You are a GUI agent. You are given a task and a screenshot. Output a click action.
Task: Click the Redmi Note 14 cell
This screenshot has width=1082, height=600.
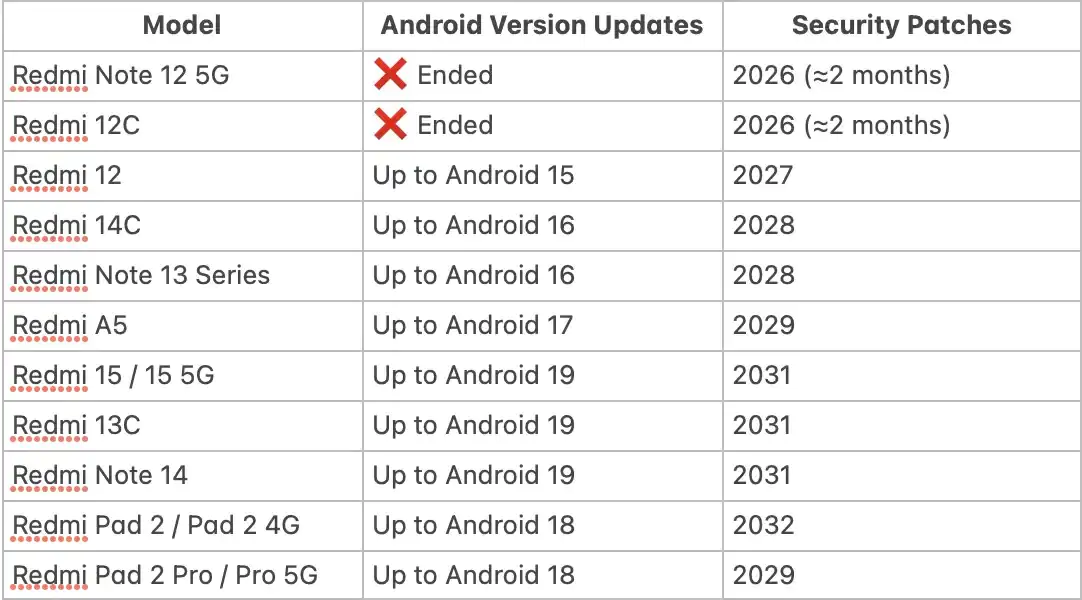click(100, 475)
